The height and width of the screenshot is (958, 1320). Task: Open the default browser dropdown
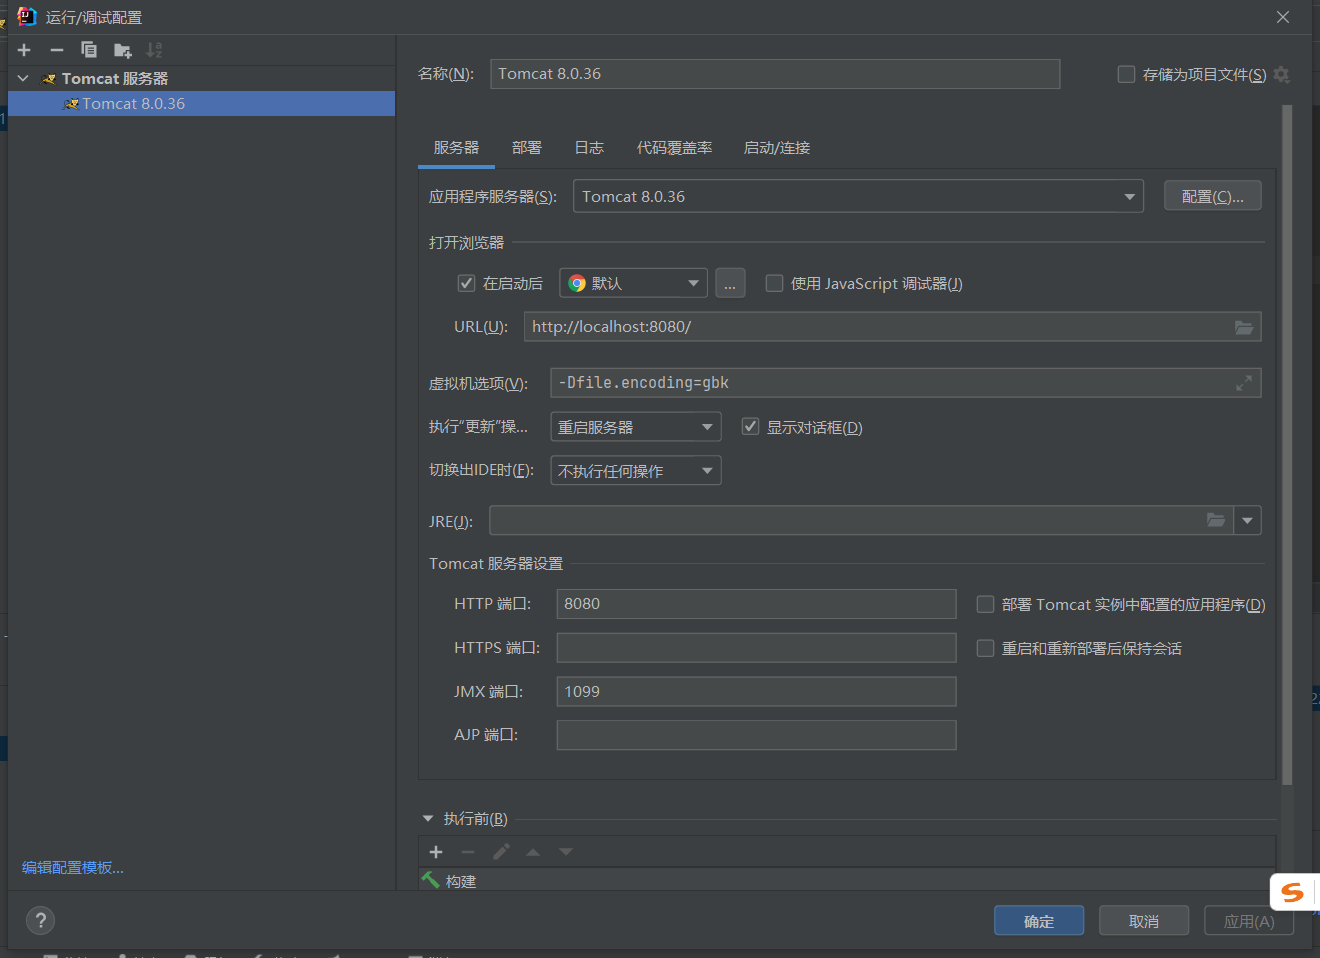coord(634,283)
